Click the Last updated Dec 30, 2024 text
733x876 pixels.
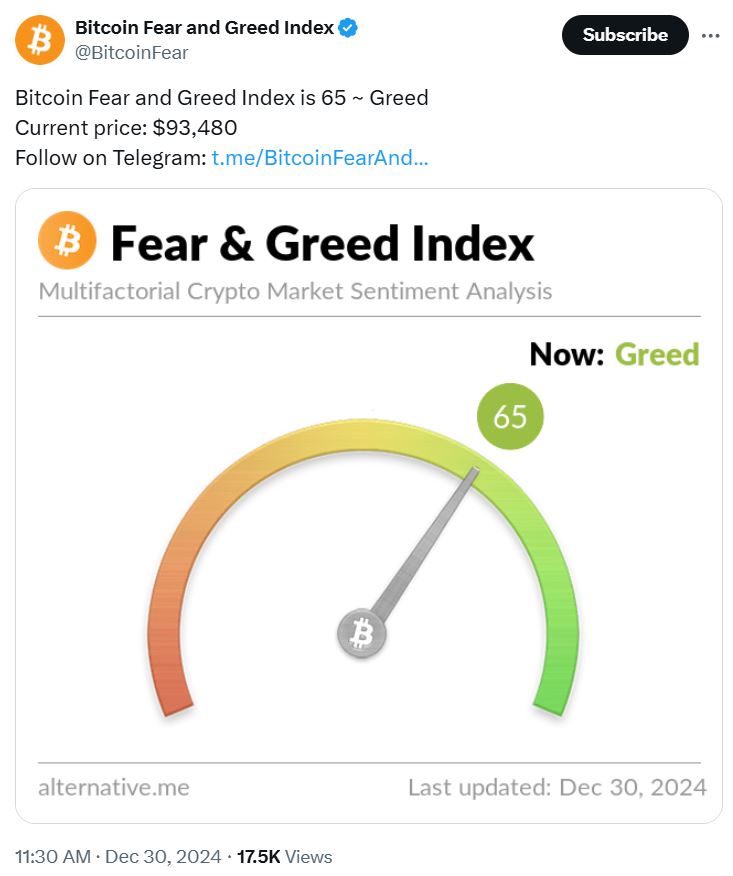(x=558, y=787)
